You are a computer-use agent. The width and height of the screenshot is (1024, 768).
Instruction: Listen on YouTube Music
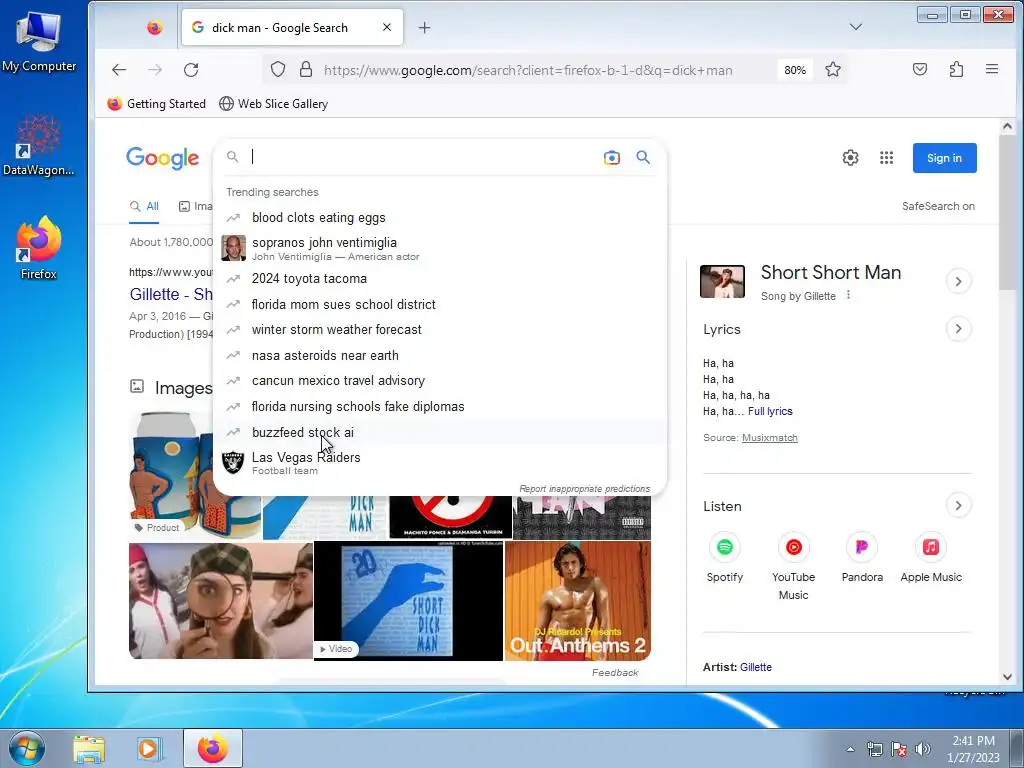(793, 567)
